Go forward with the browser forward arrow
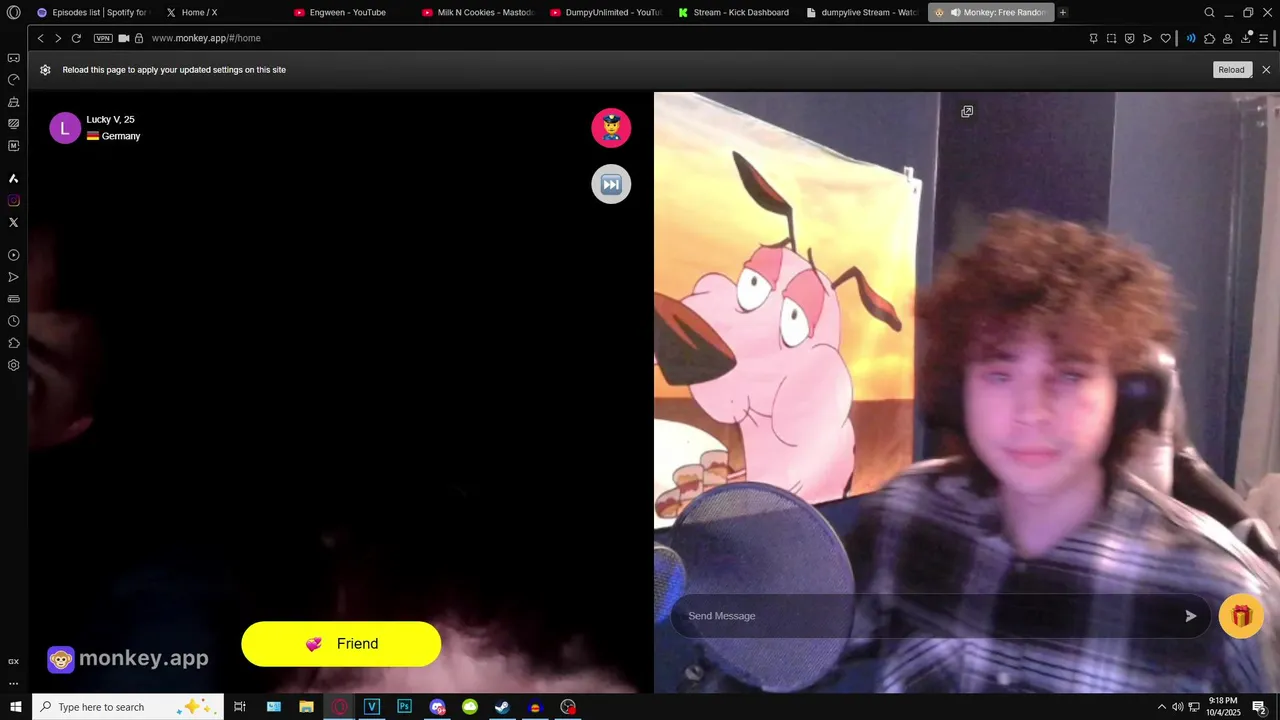1280x720 pixels. tap(58, 38)
